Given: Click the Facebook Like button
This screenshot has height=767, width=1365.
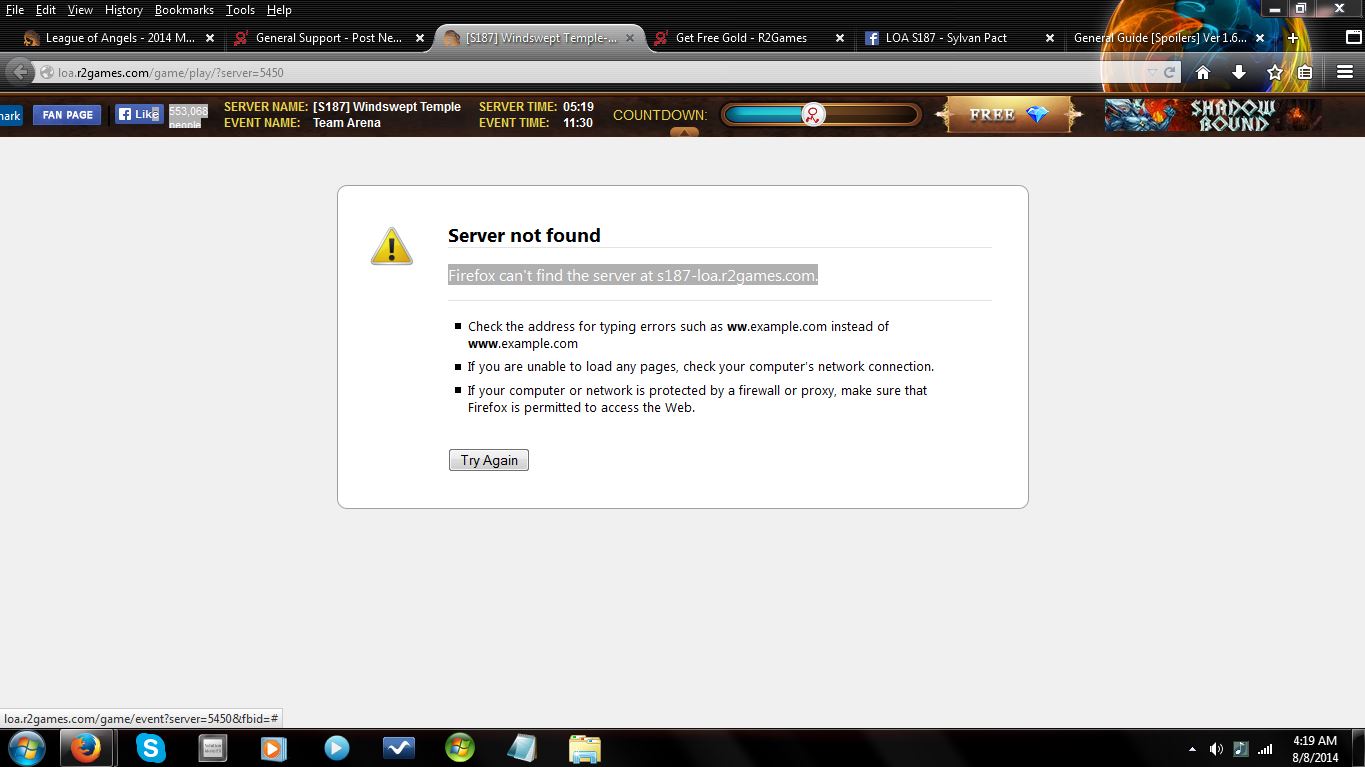Looking at the screenshot, I should pos(138,115).
